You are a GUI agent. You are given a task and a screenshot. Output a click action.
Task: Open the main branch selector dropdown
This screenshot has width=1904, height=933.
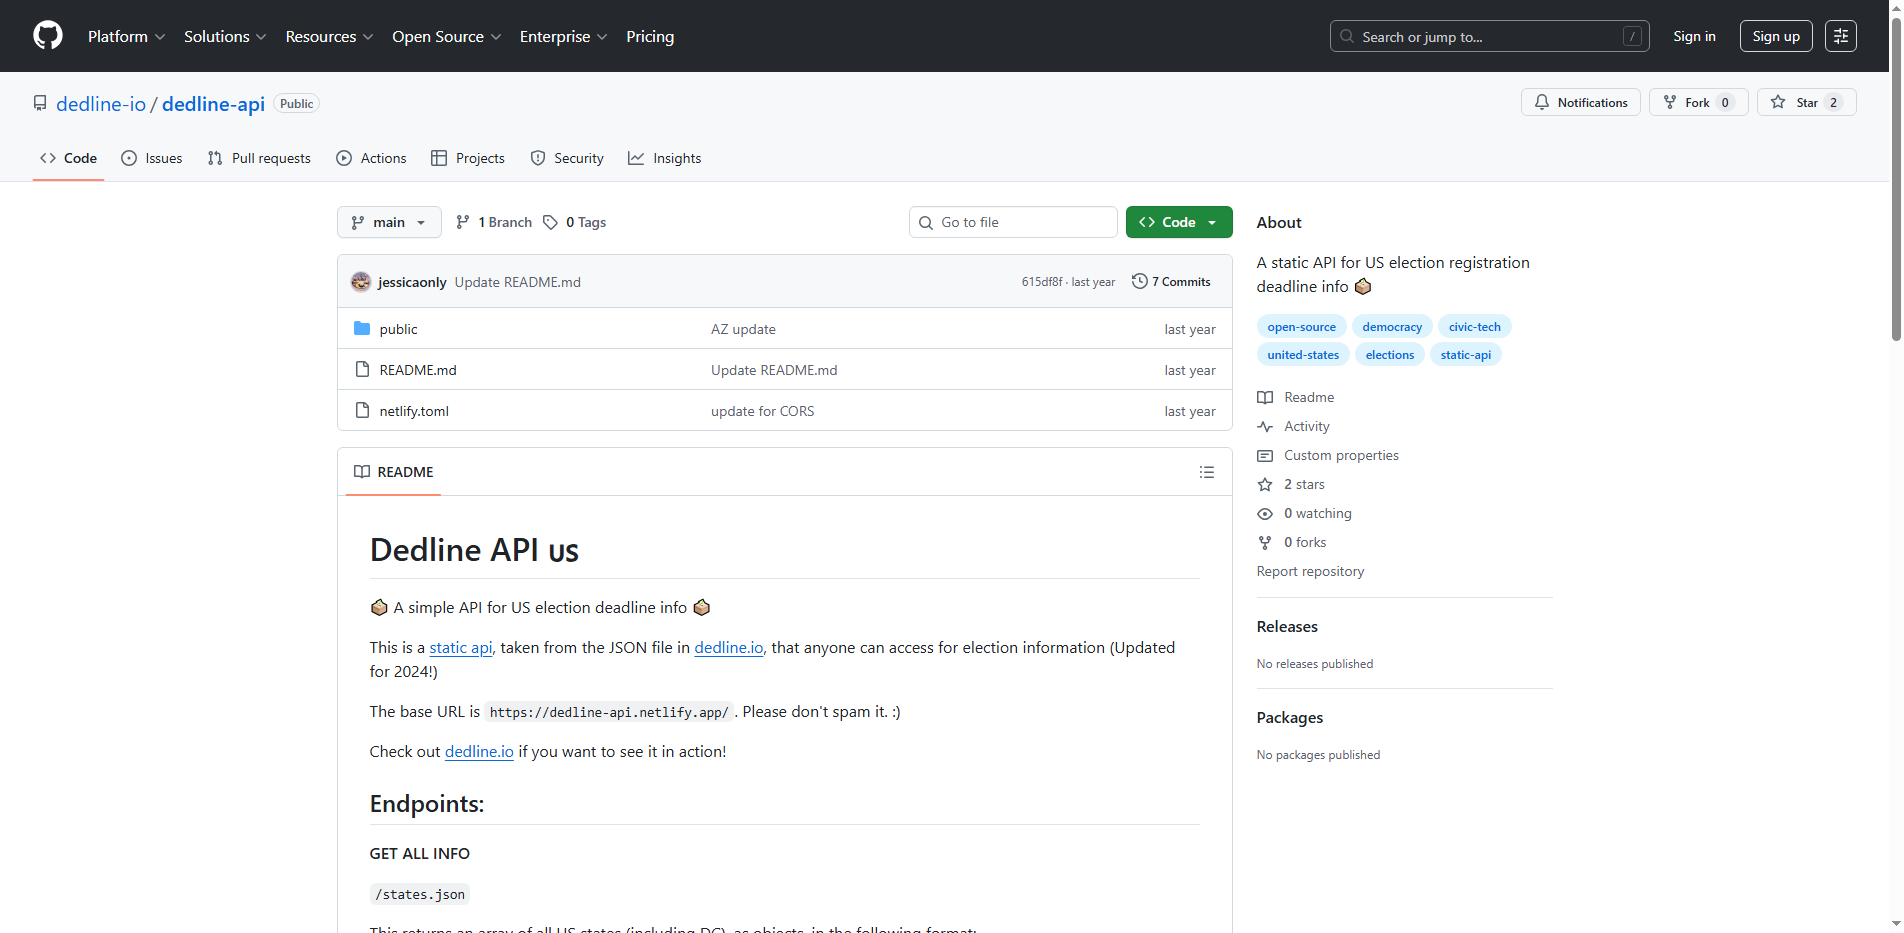coord(389,221)
